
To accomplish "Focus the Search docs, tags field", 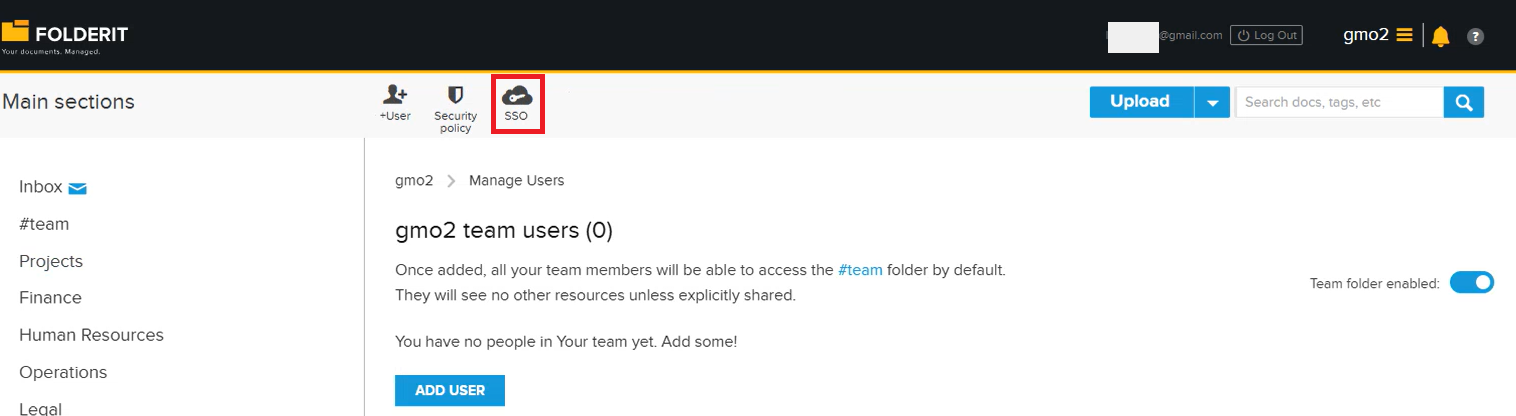I will 1339,102.
